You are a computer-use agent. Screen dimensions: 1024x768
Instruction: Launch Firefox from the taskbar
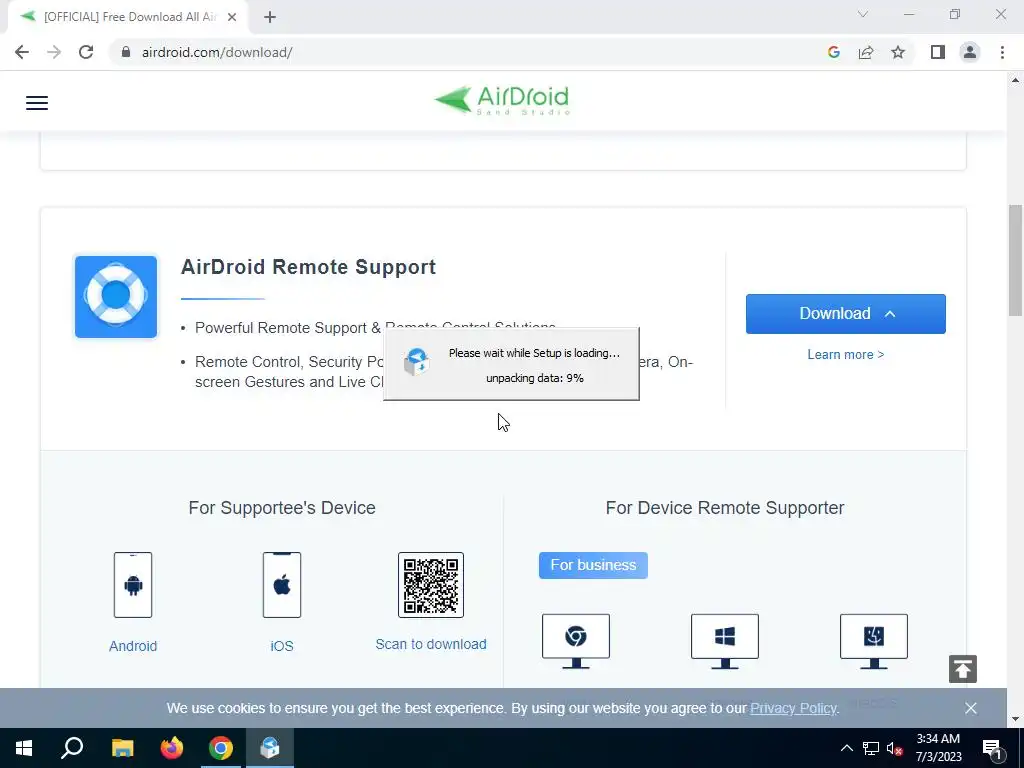pos(172,748)
